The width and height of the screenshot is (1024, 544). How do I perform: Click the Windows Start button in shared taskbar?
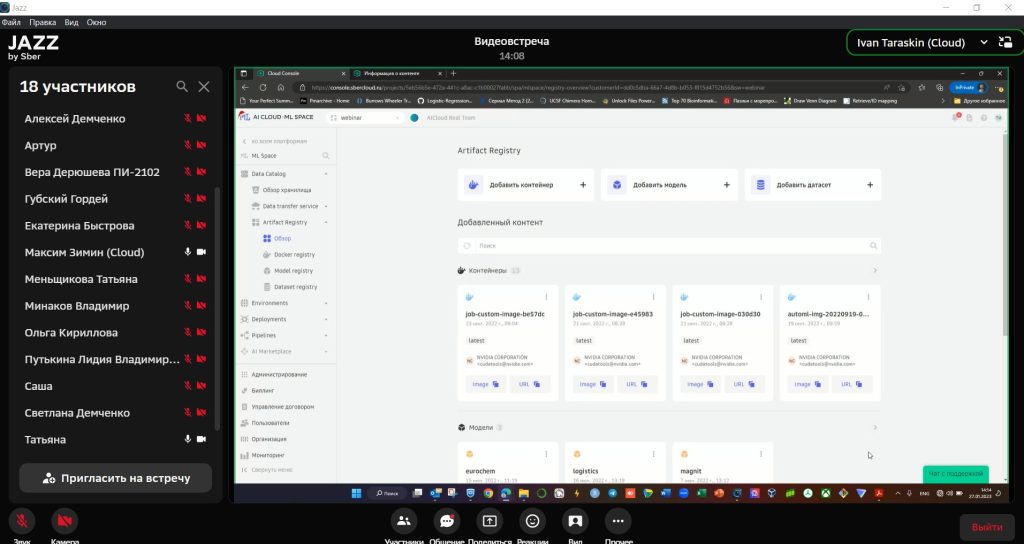tap(356, 493)
